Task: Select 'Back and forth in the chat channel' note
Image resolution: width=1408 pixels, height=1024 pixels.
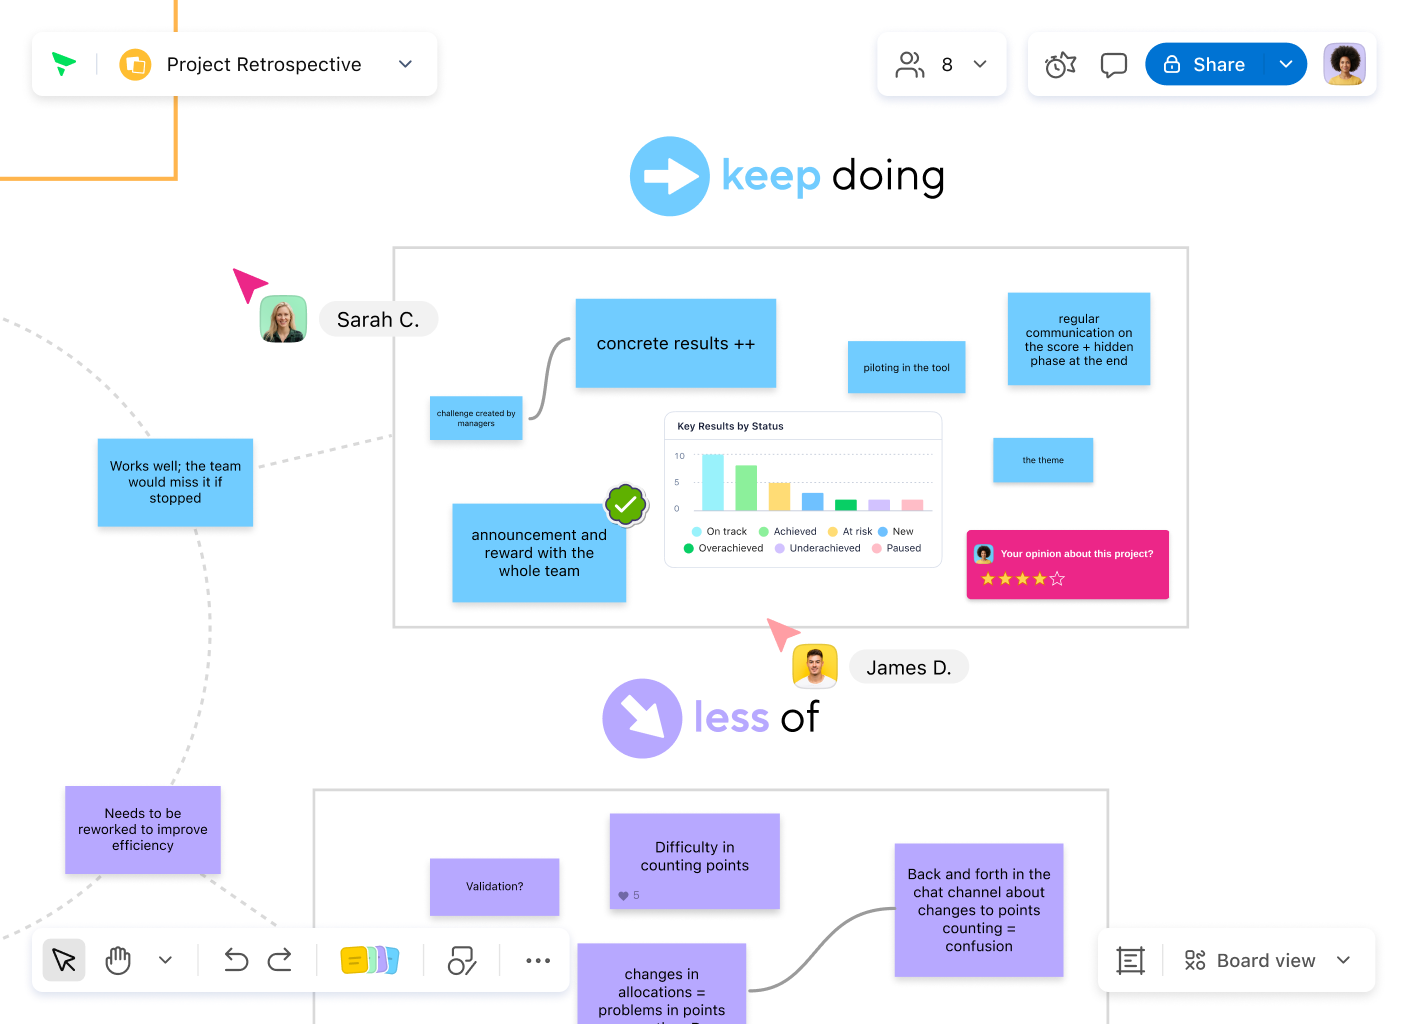Action: coord(979,910)
